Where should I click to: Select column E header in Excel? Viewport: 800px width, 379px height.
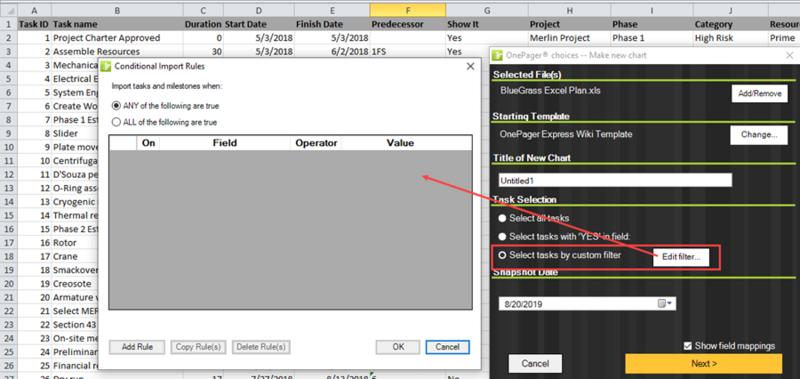[x=332, y=10]
